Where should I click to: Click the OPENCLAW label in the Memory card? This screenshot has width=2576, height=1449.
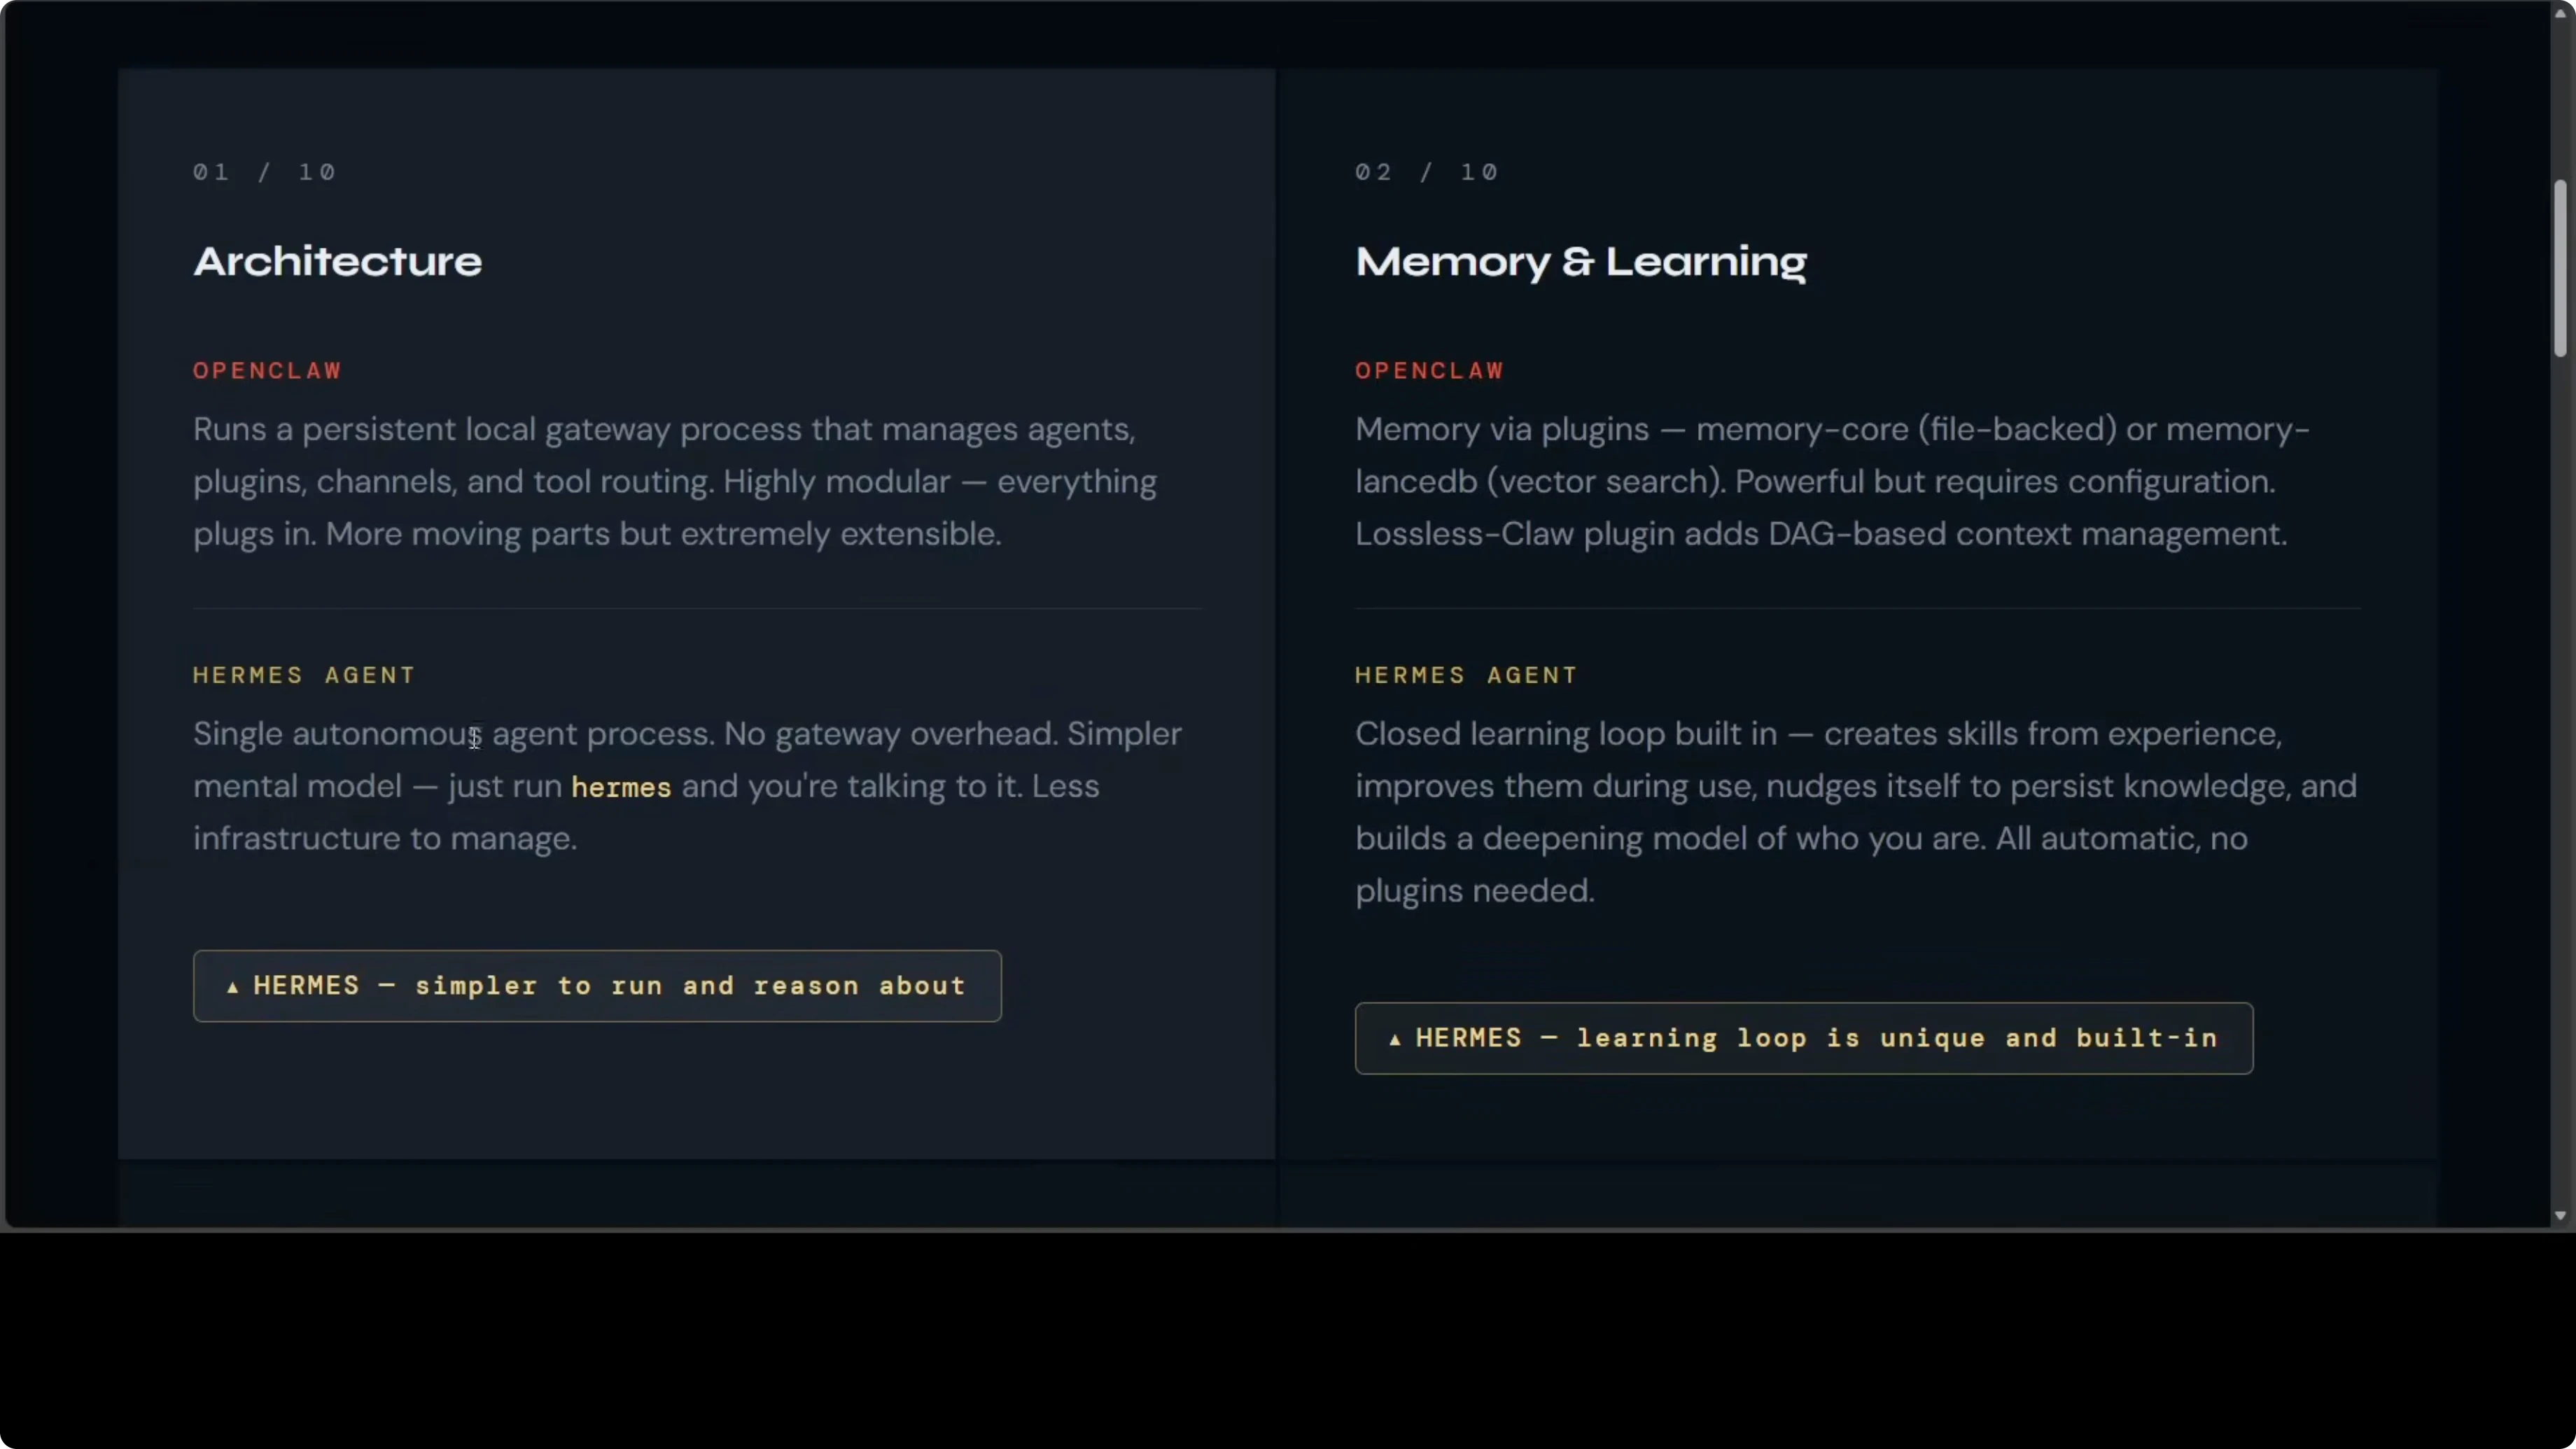coord(1429,371)
